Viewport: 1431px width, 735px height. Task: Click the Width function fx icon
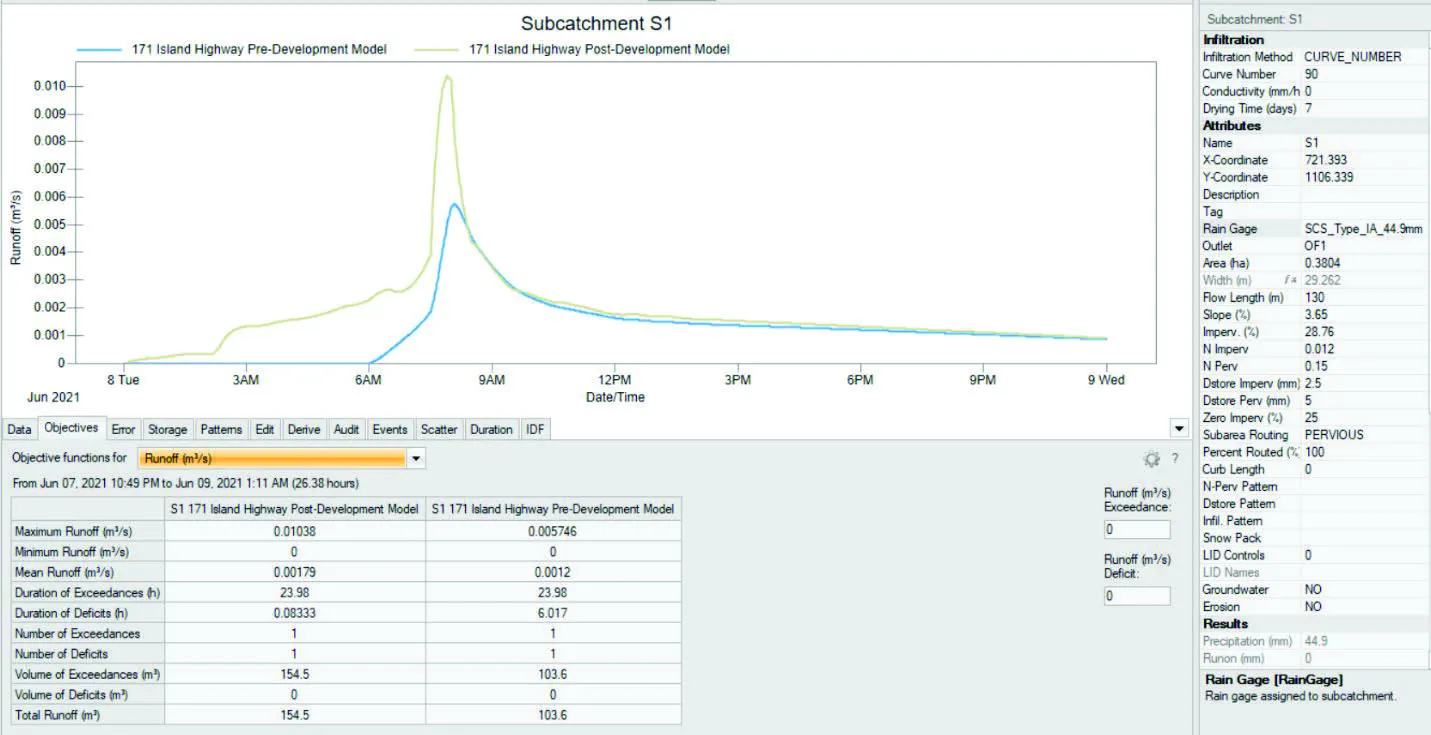pyautogui.click(x=1289, y=280)
